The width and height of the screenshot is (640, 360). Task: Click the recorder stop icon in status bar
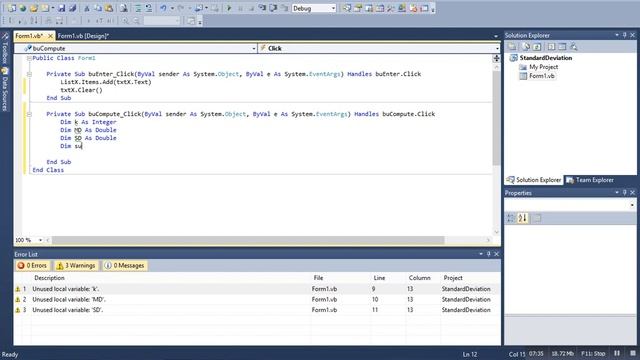coord(633,353)
